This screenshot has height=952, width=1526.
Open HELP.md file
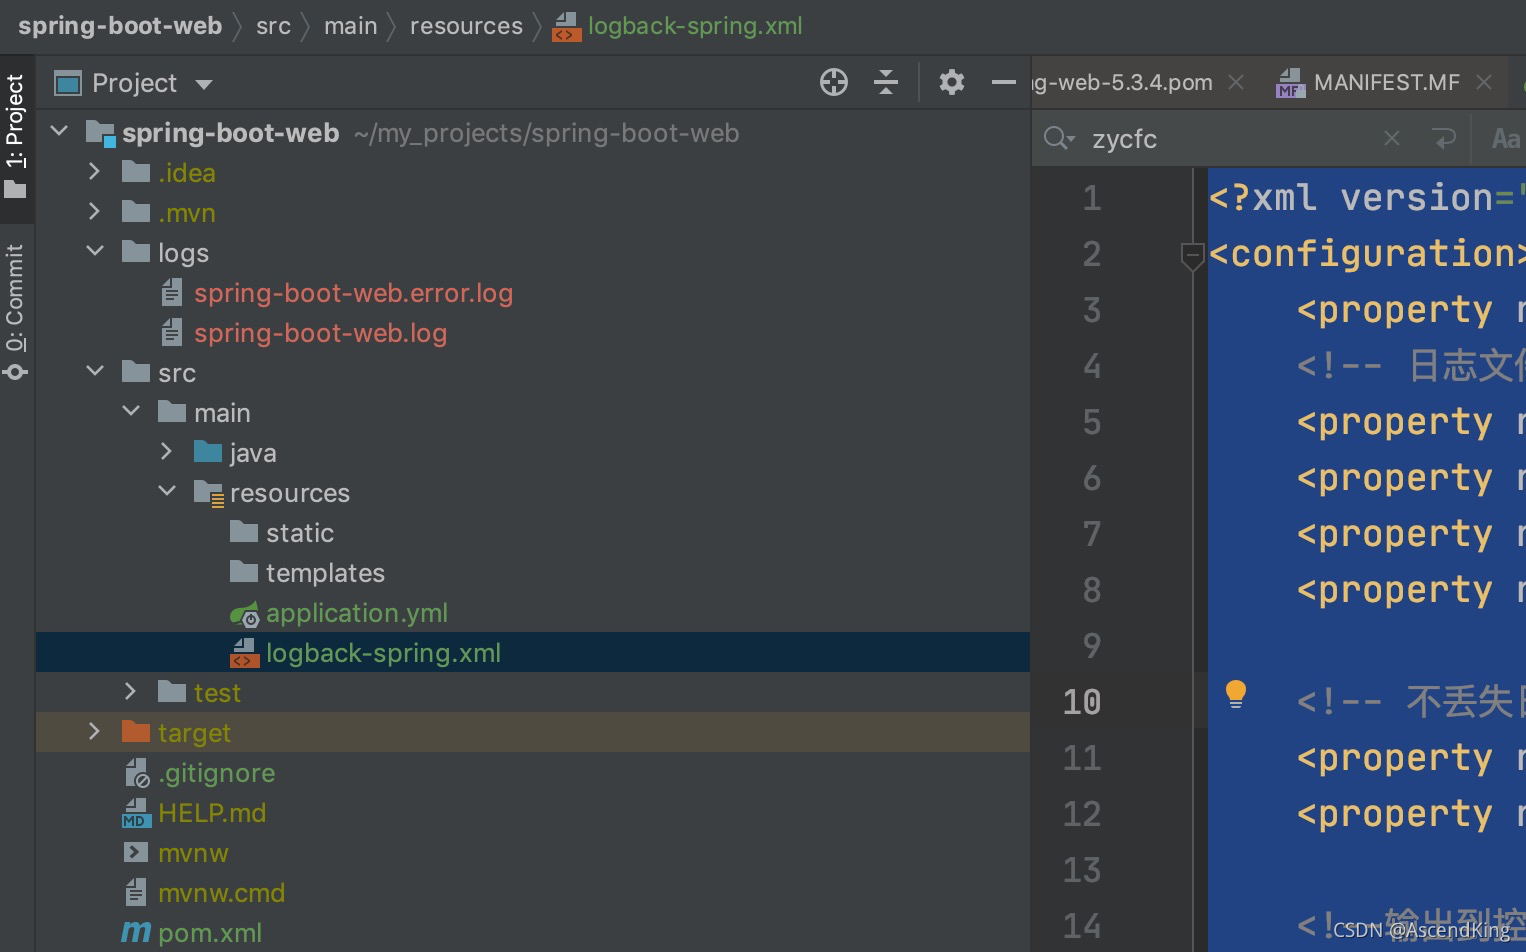pyautogui.click(x=212, y=813)
